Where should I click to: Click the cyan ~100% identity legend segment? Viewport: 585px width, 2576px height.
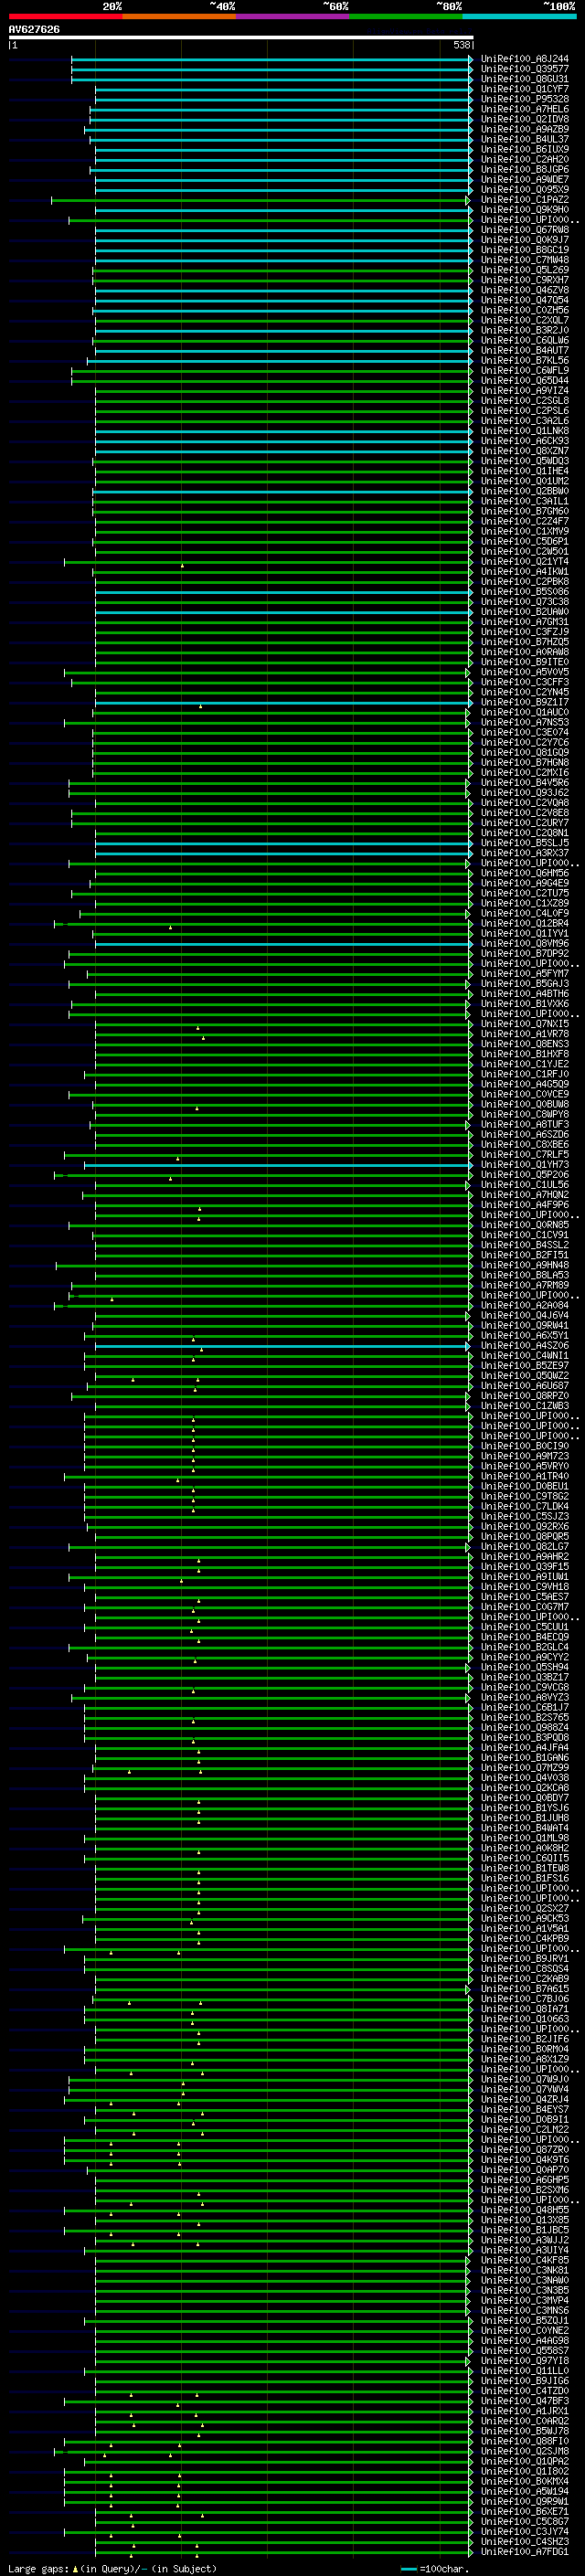click(519, 16)
